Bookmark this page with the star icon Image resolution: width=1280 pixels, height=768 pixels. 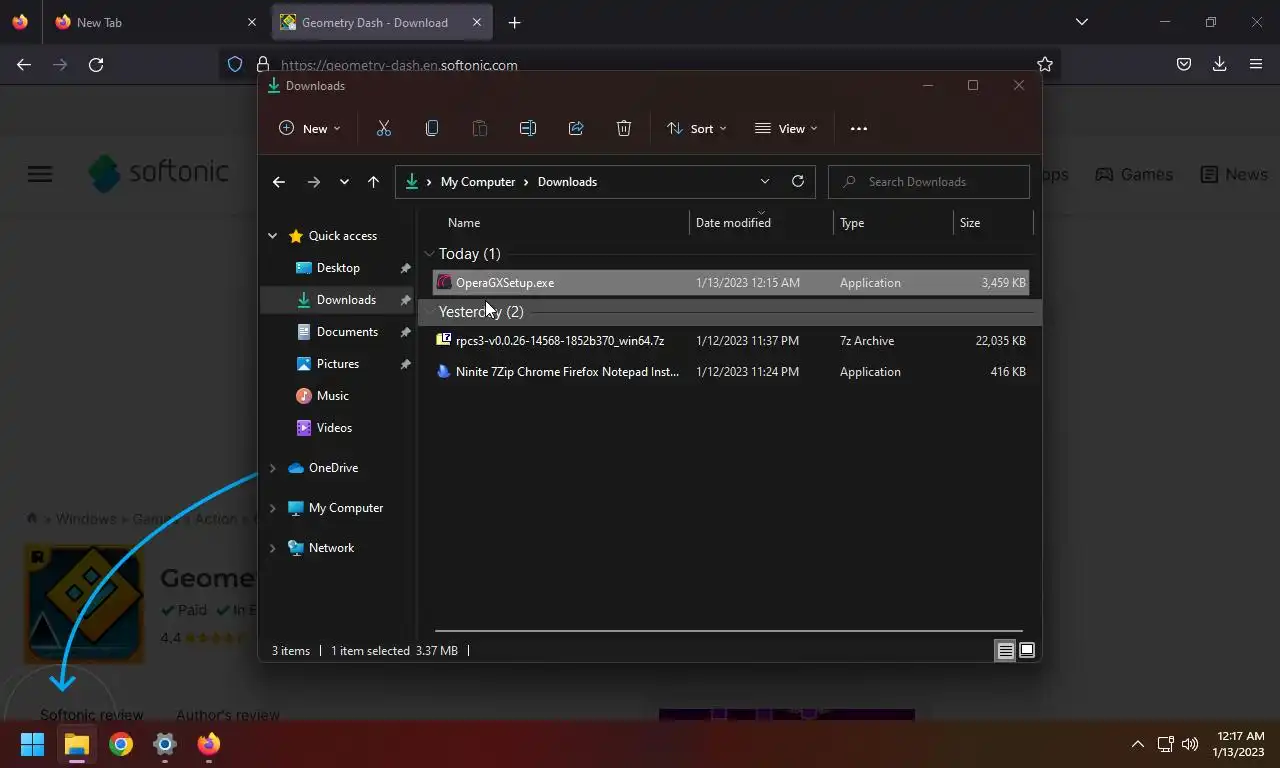click(x=1045, y=64)
